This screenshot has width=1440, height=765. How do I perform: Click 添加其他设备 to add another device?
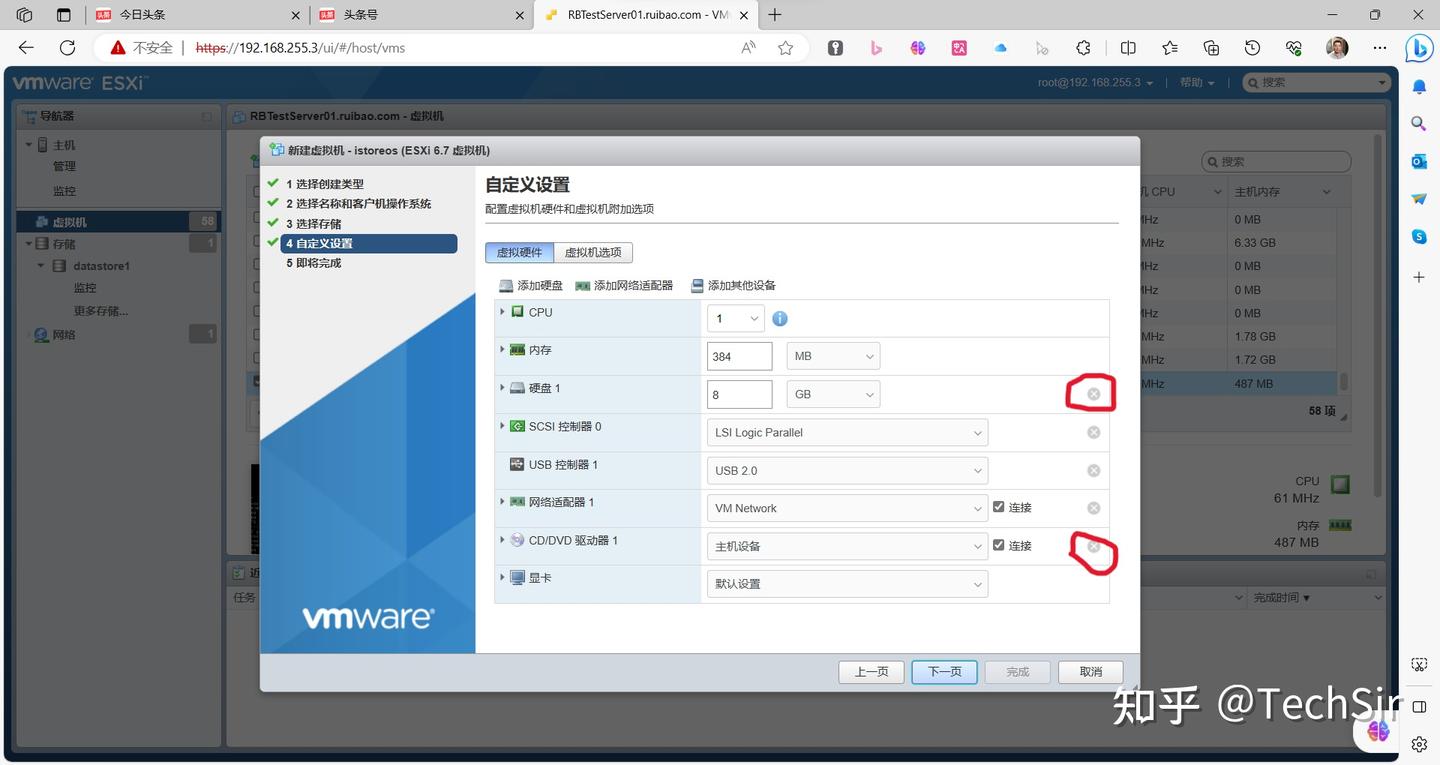733,286
